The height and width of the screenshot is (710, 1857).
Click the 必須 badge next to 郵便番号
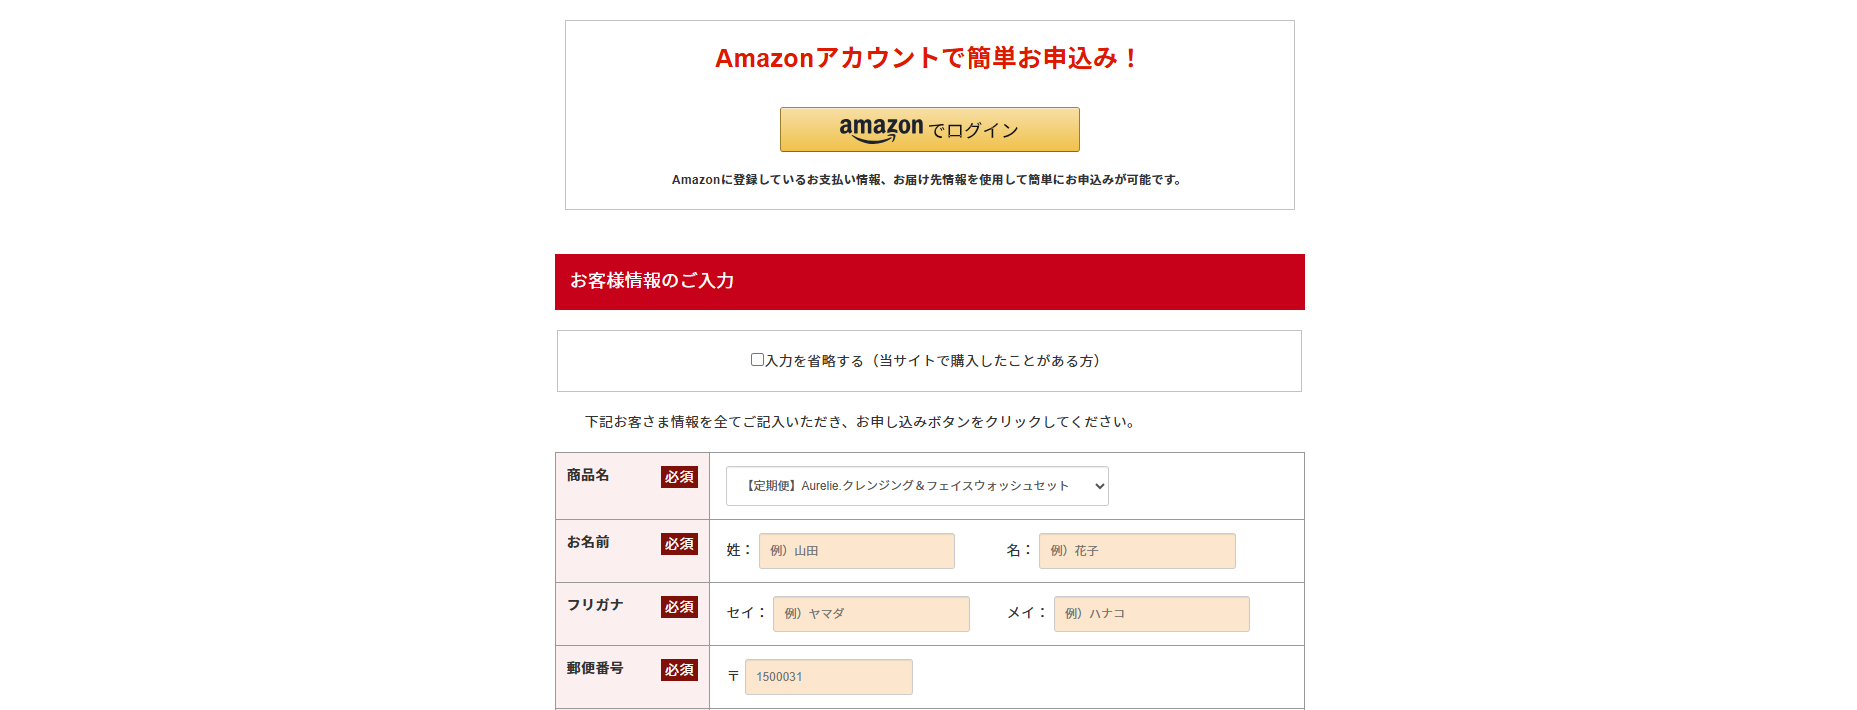tap(679, 670)
